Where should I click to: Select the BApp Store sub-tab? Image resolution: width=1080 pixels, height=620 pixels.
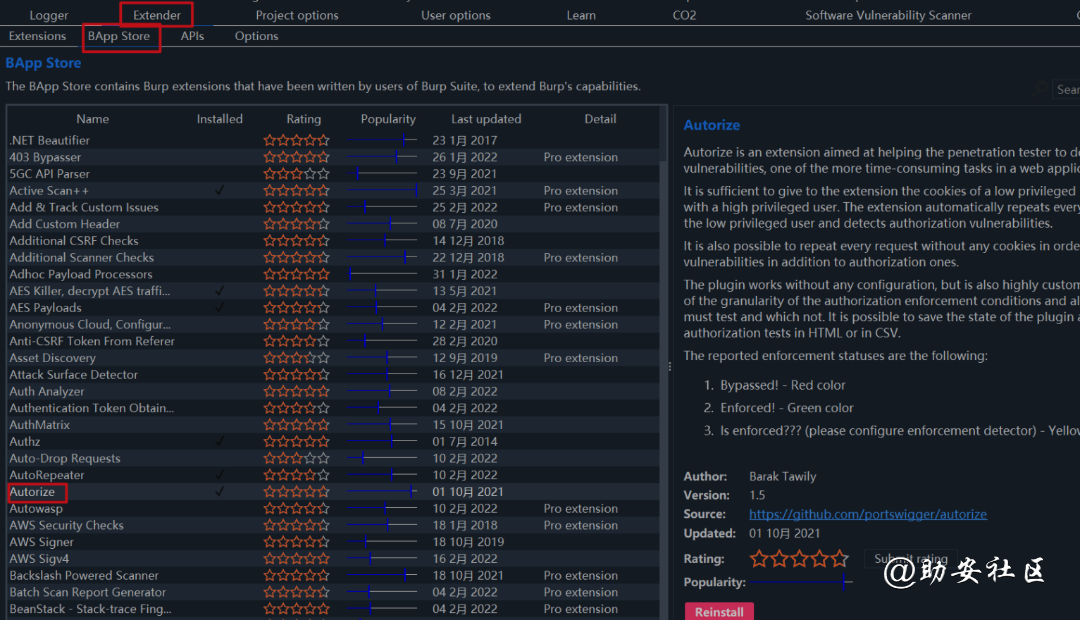coord(118,36)
